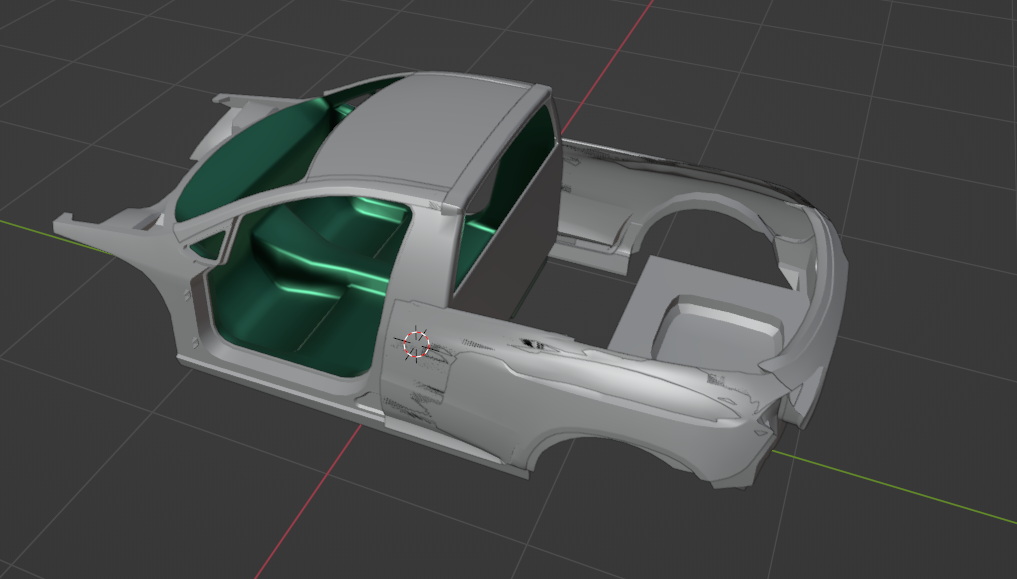Click the raised spare-wheel well cover in the trunk floor
1017x579 pixels.
(x=720, y=329)
